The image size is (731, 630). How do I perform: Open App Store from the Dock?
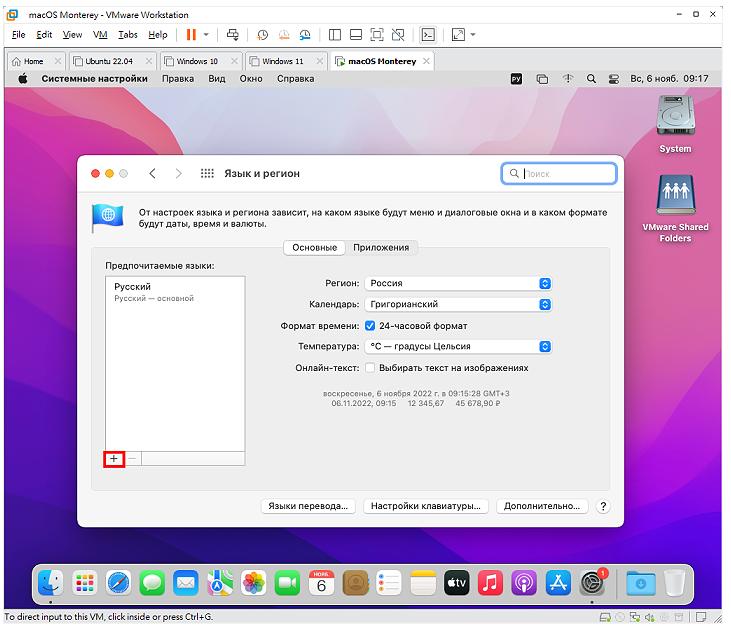click(558, 583)
